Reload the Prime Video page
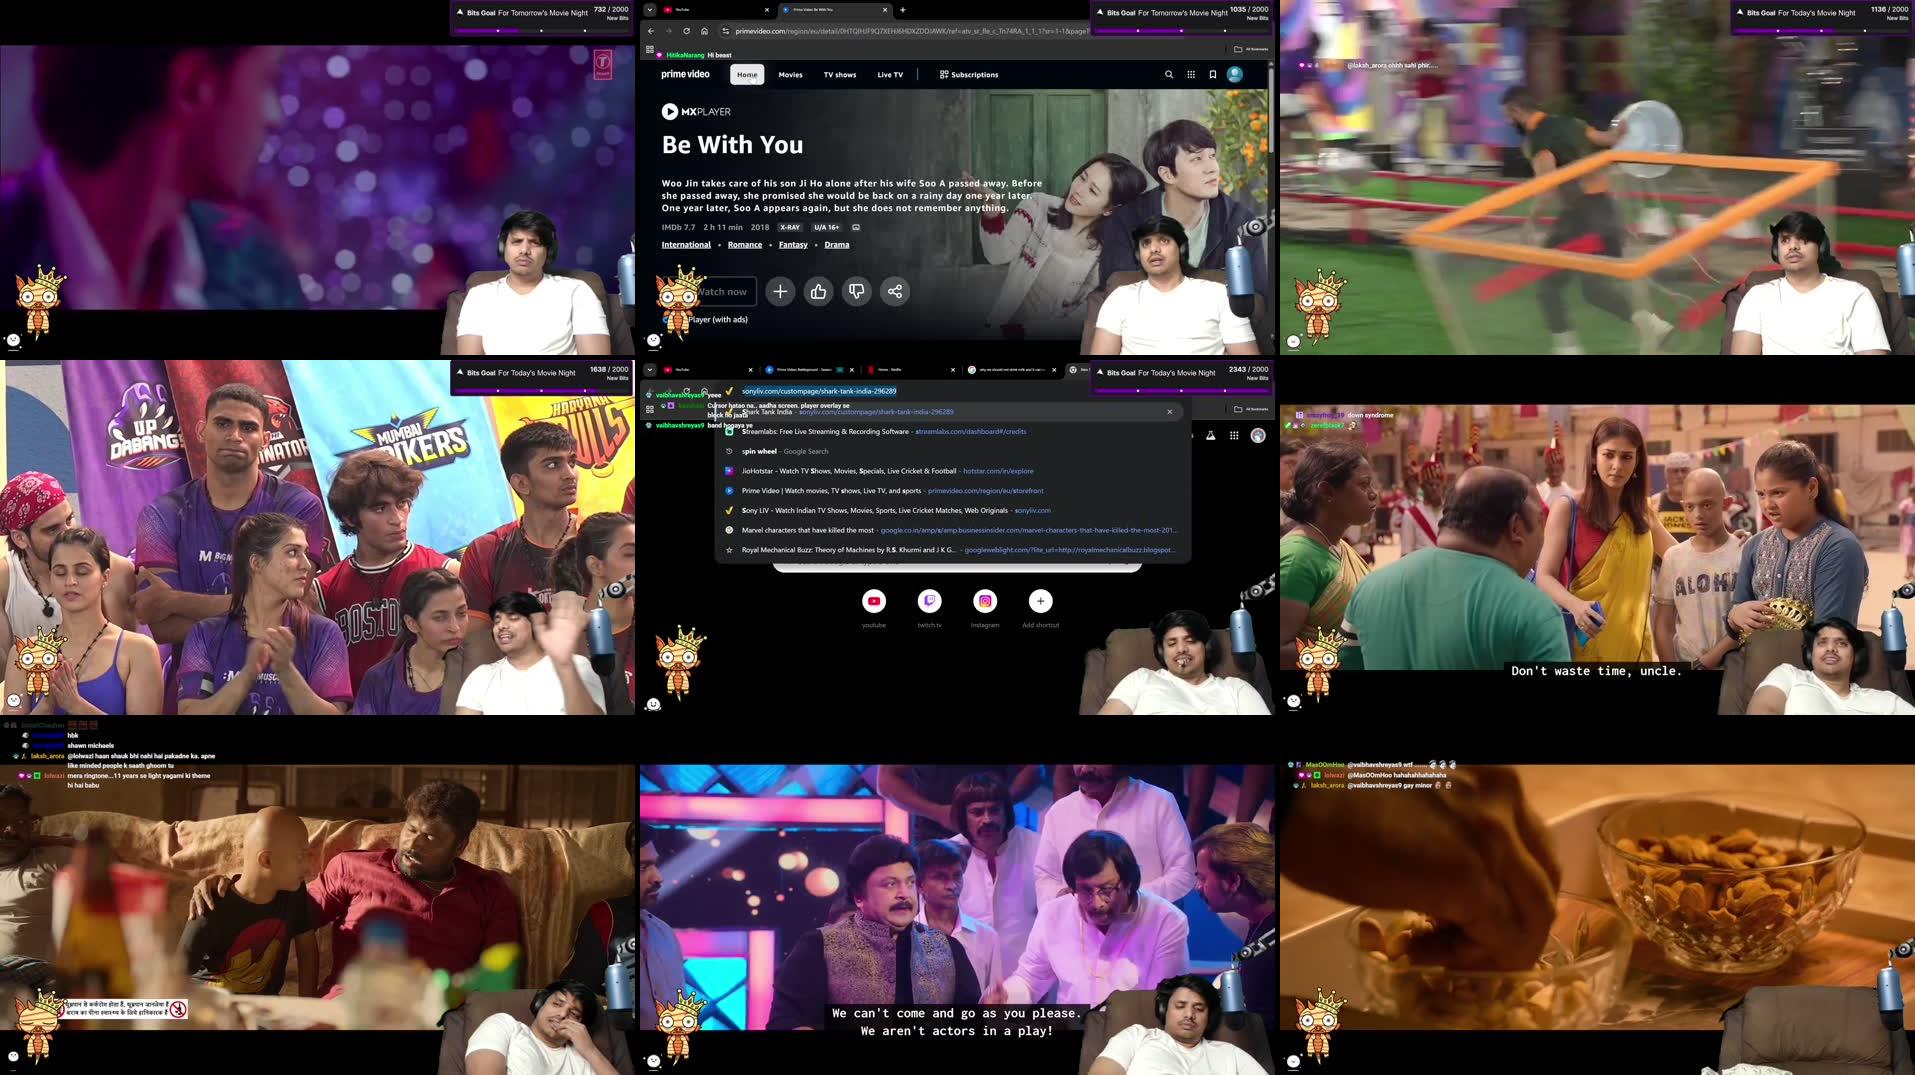 pyautogui.click(x=686, y=31)
